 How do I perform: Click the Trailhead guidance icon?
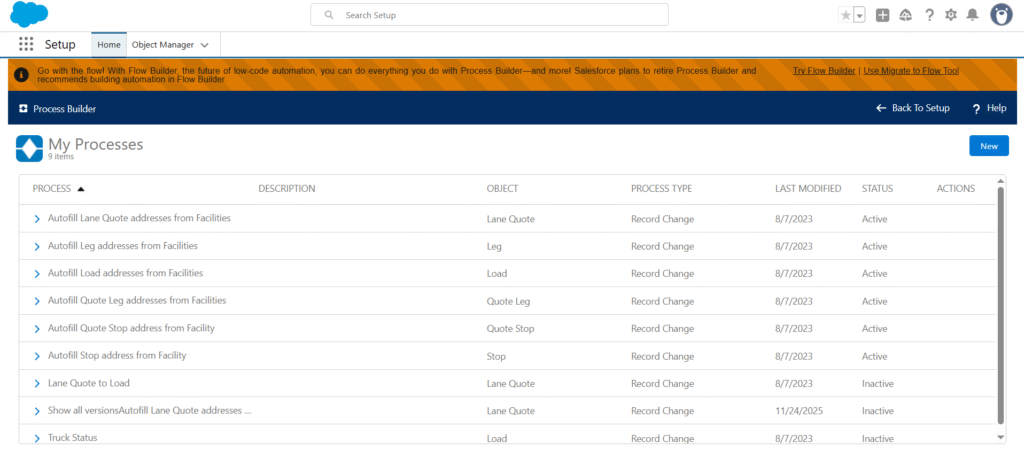905,15
